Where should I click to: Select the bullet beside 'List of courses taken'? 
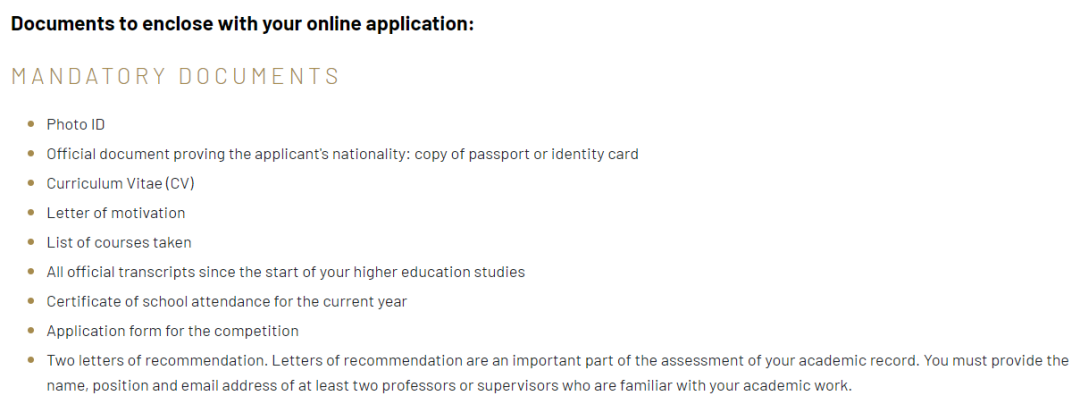(30, 242)
